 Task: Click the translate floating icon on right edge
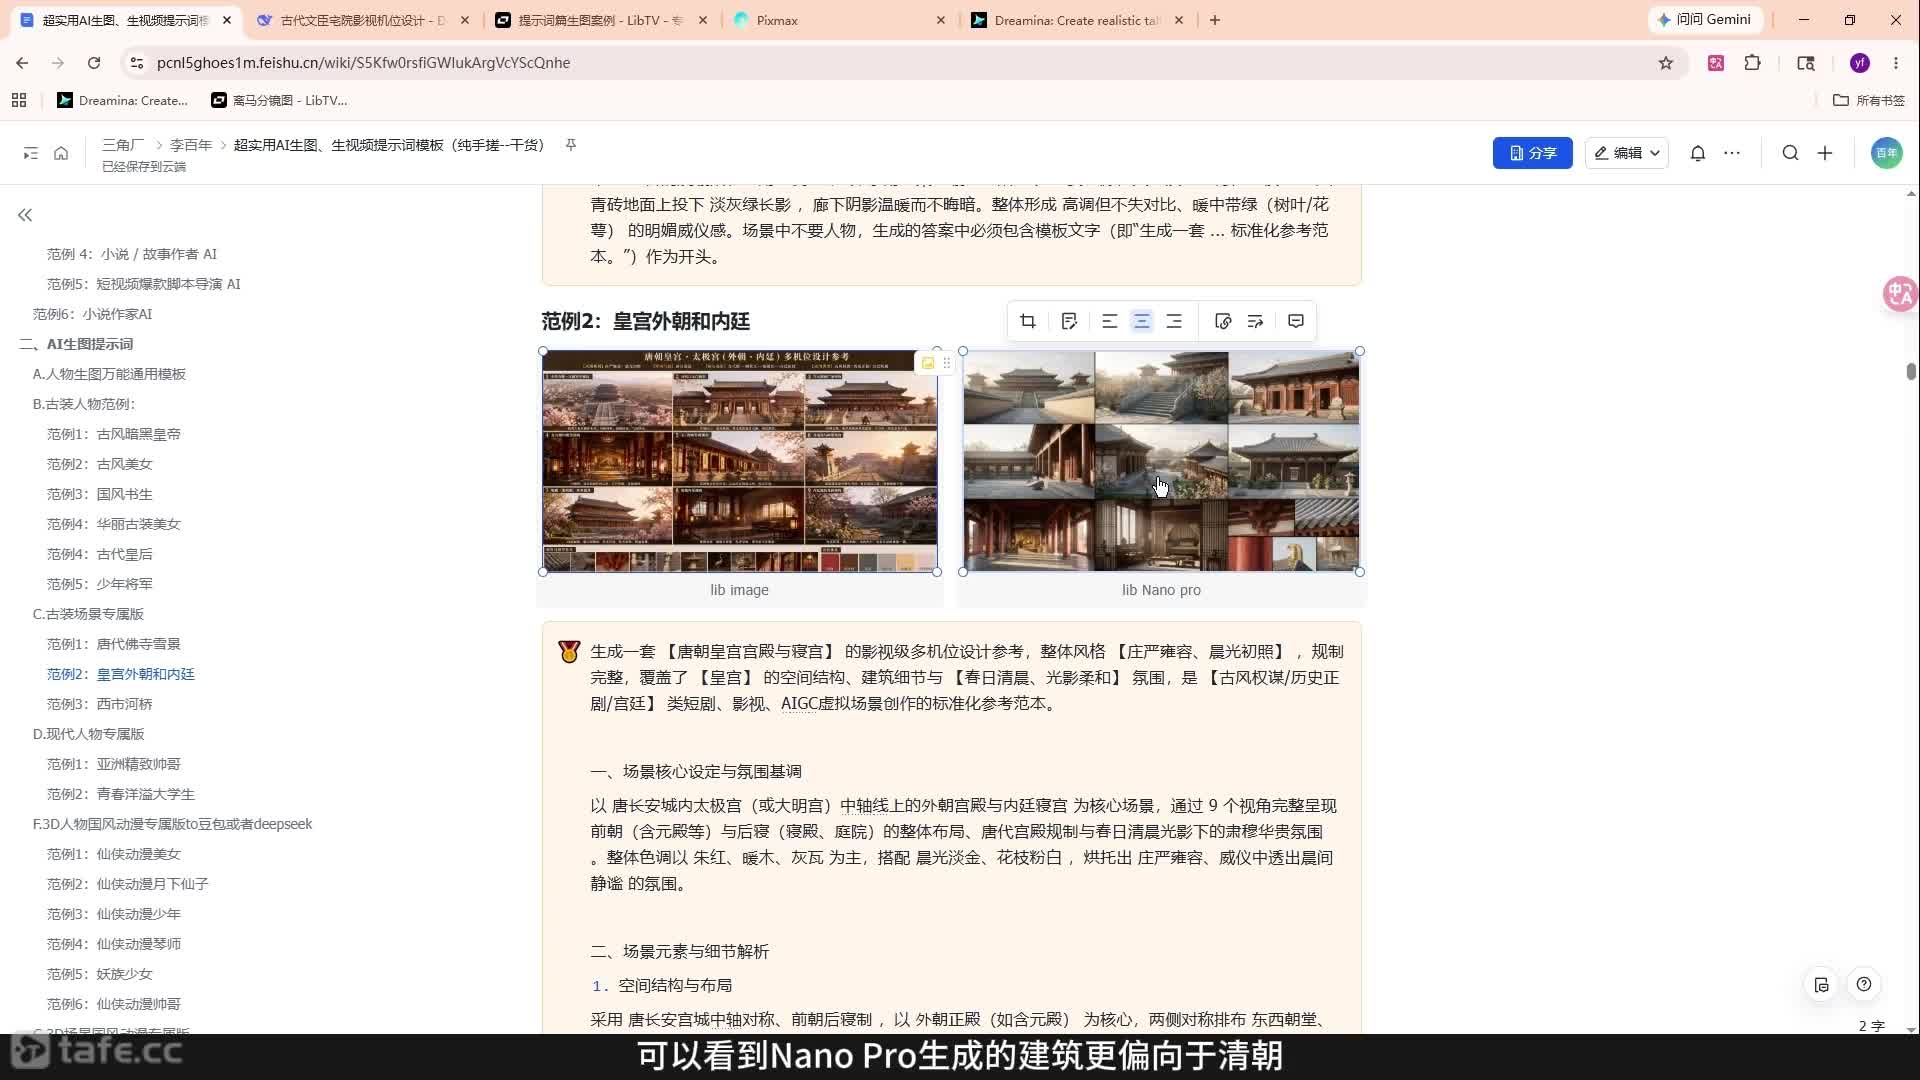pos(1899,294)
